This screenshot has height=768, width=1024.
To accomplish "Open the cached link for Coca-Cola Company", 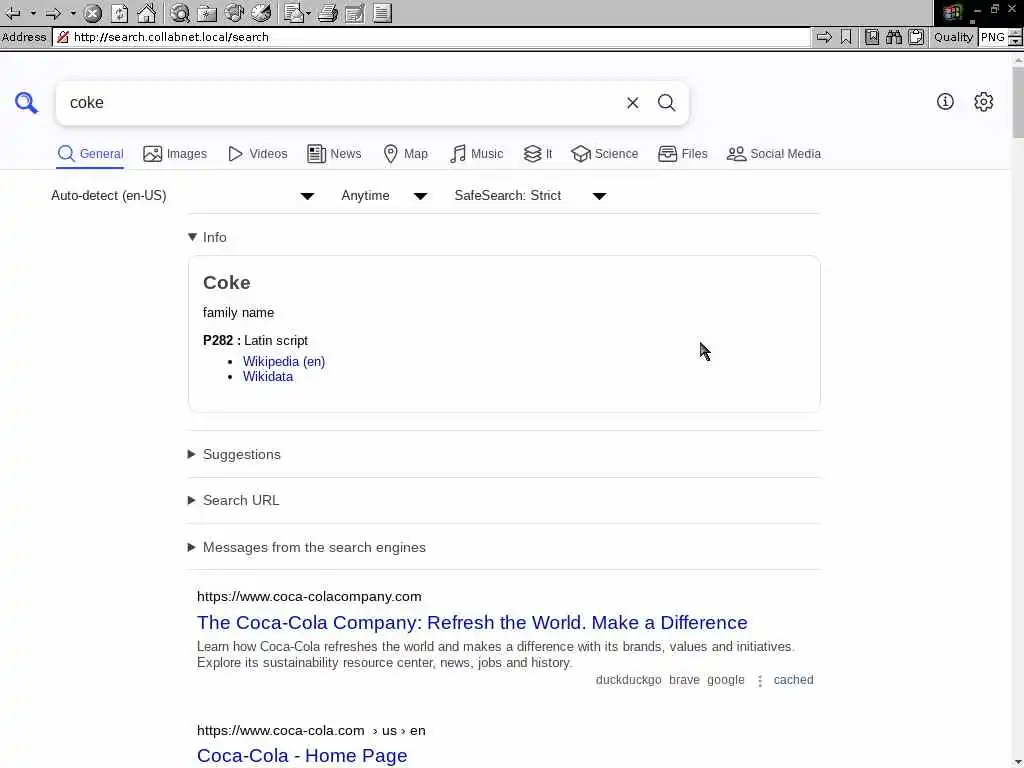I will point(793,680).
